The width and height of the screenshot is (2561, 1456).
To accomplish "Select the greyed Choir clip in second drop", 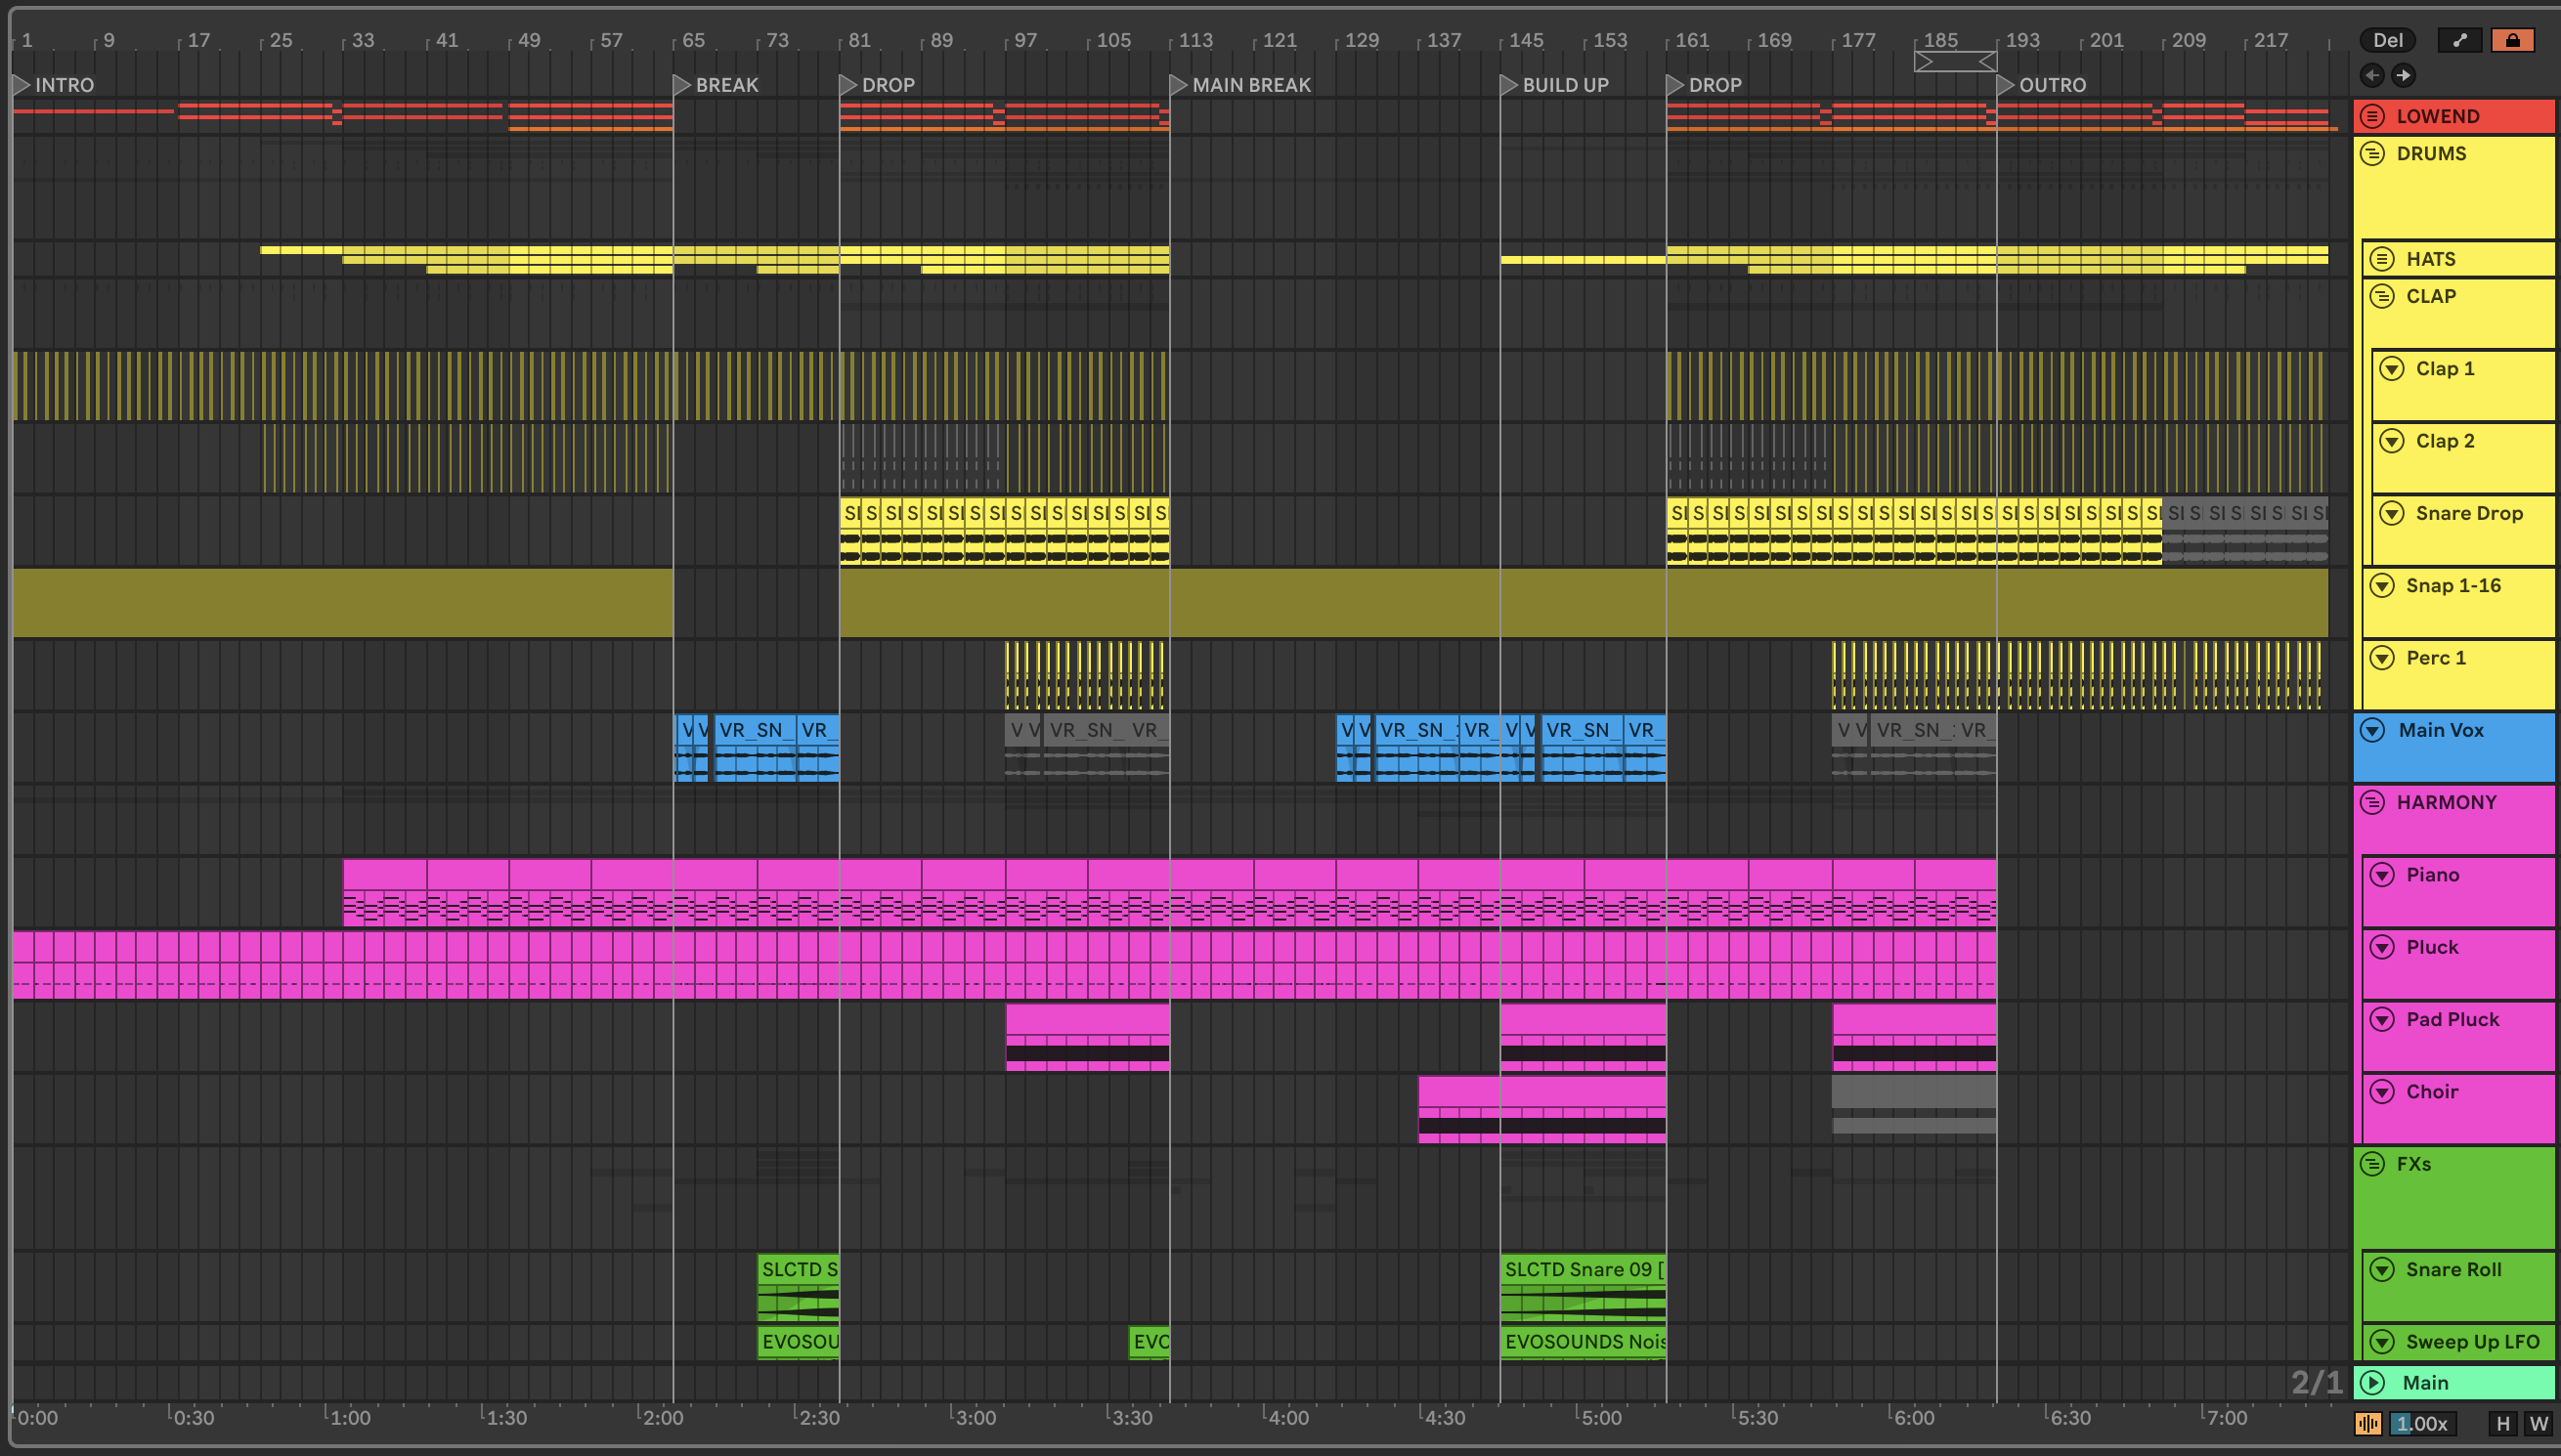I will [1914, 1104].
